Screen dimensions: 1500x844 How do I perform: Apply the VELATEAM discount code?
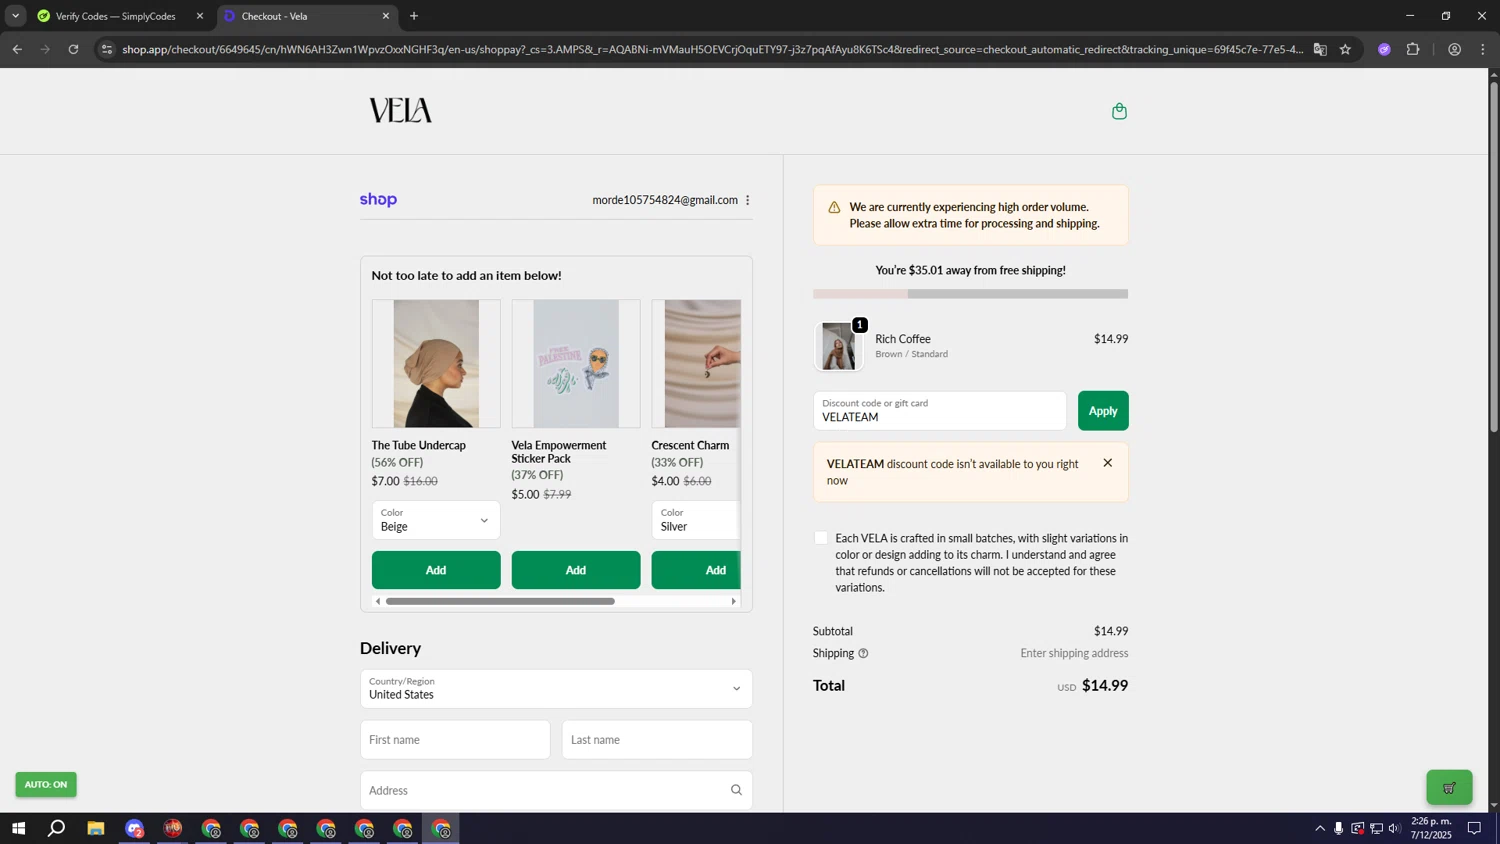[x=1103, y=411]
